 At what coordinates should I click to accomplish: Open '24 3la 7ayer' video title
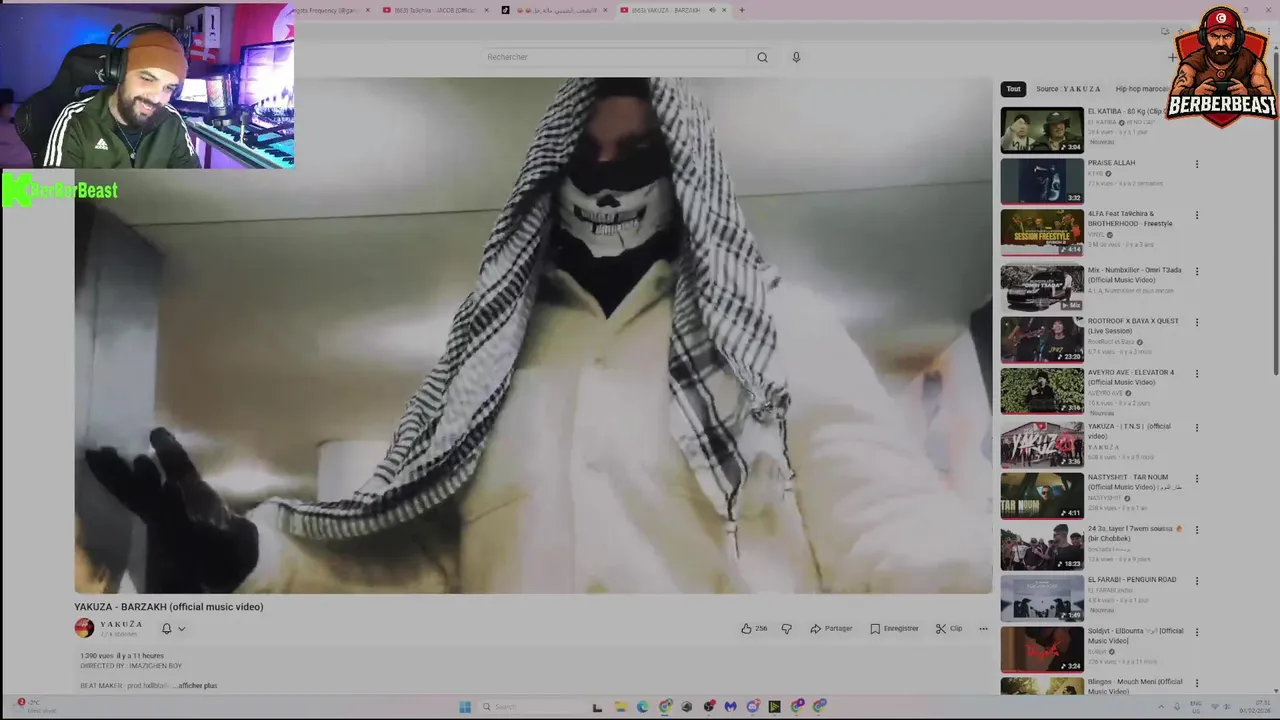click(1134, 533)
